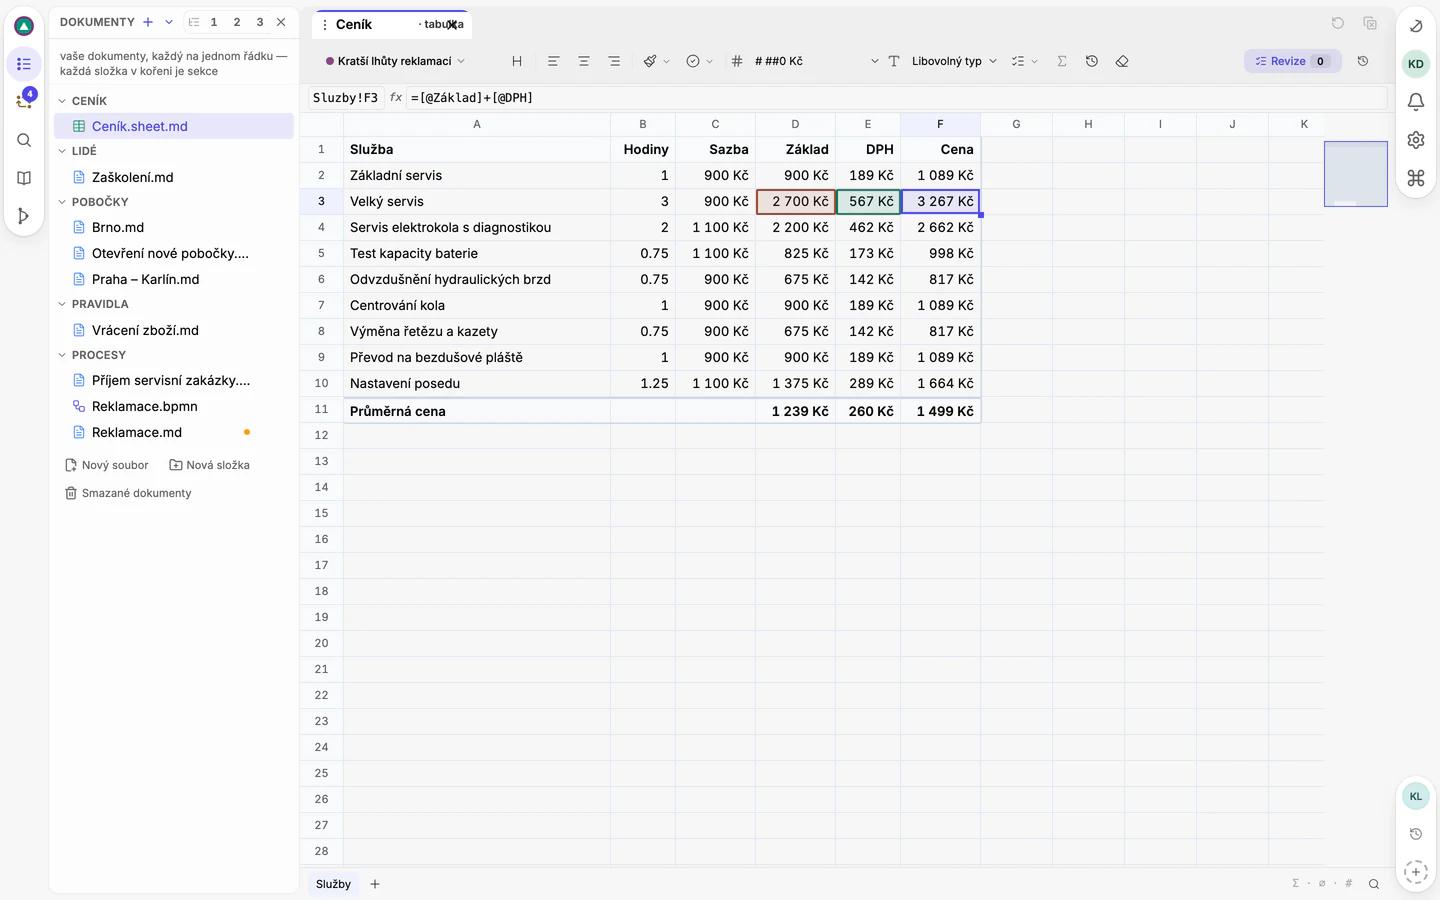The height and width of the screenshot is (900, 1440).
Task: Open the changes icon with badge 4
Action: click(x=24, y=101)
